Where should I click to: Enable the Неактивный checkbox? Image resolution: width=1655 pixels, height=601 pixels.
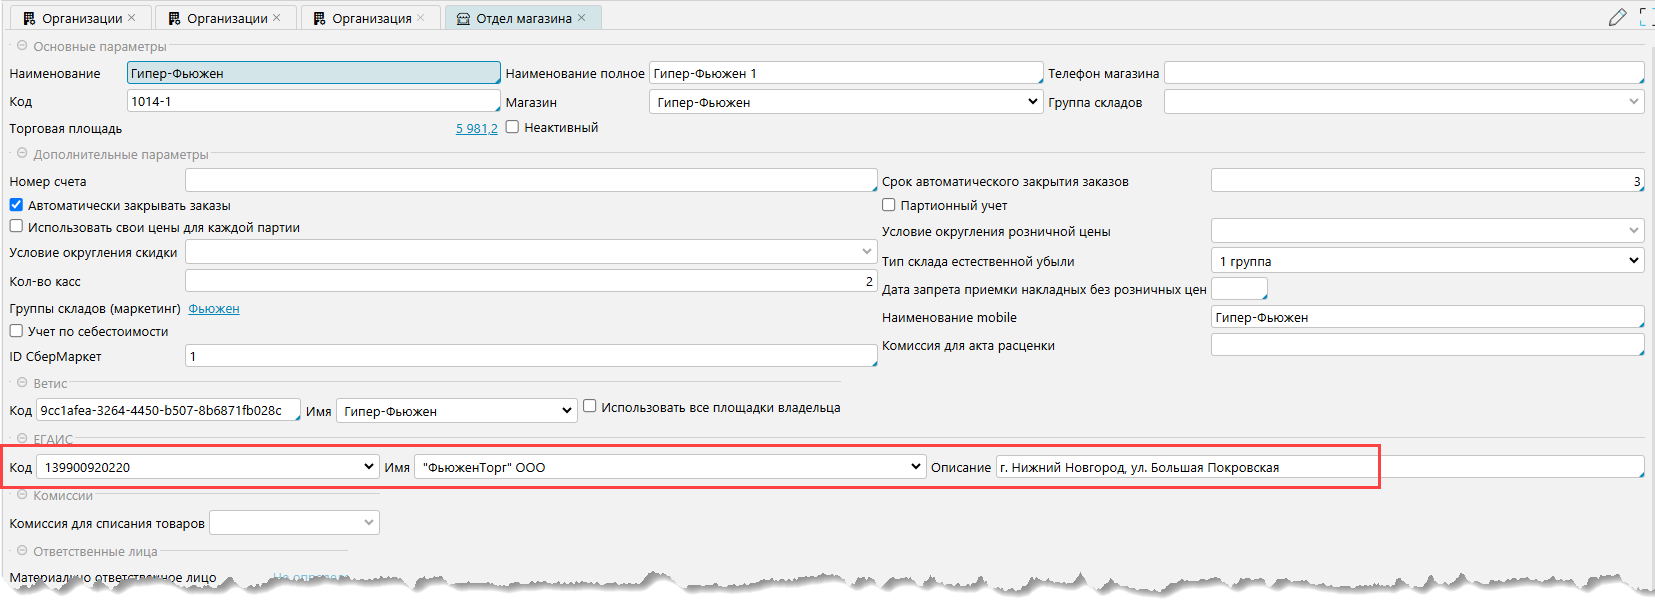(512, 127)
